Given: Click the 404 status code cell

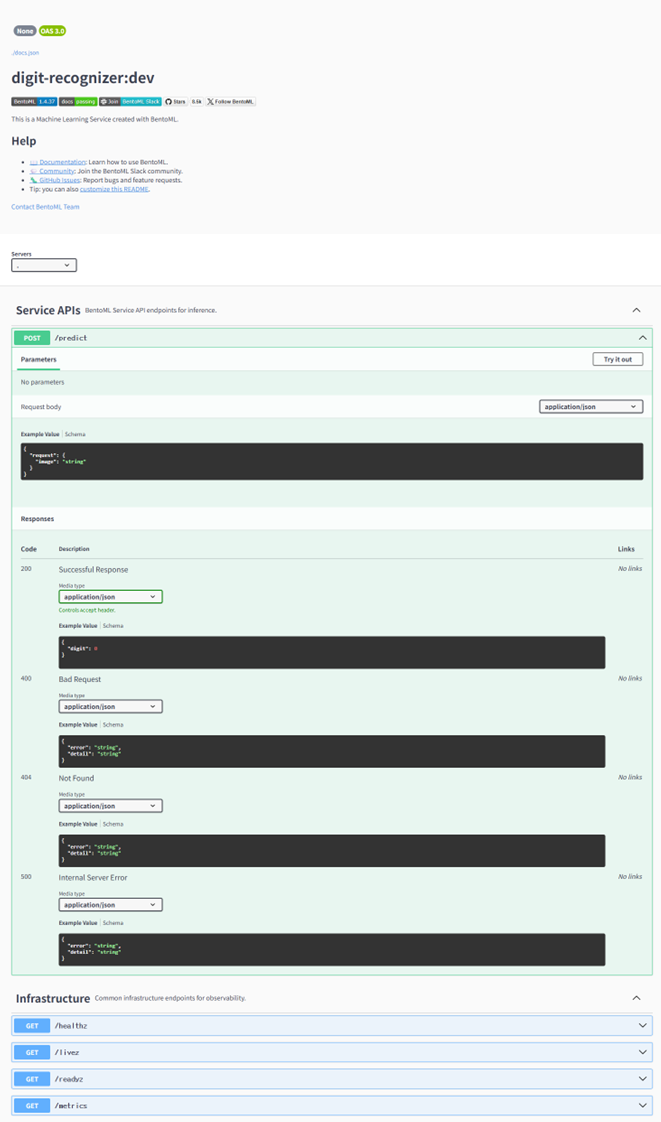Looking at the screenshot, I should click(26, 778).
